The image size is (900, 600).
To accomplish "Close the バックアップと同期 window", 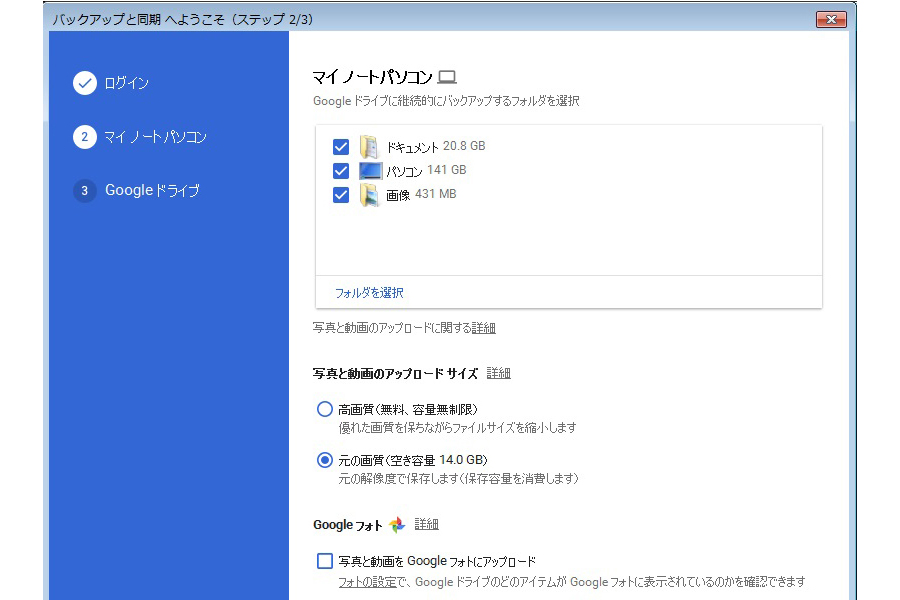I will [831, 19].
